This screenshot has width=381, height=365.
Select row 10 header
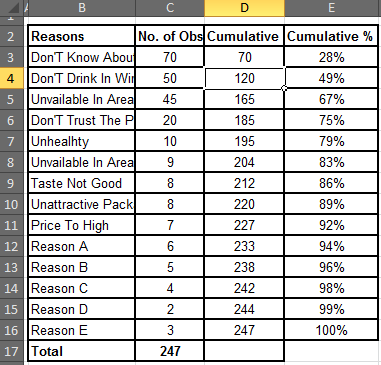[x=11, y=204]
